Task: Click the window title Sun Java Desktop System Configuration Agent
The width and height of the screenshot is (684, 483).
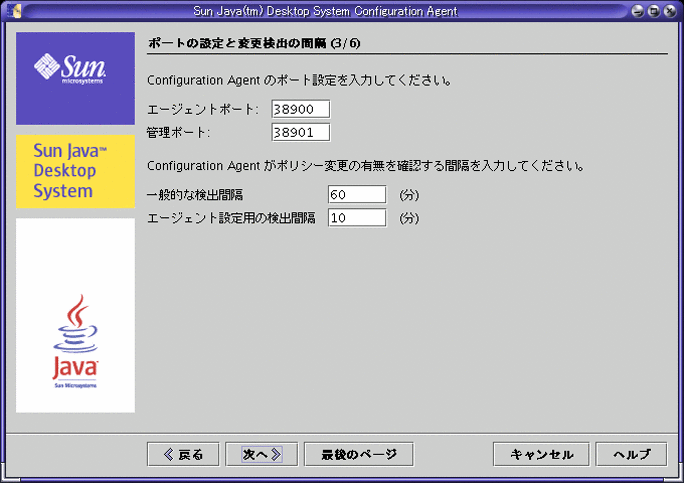Action: click(x=325, y=11)
